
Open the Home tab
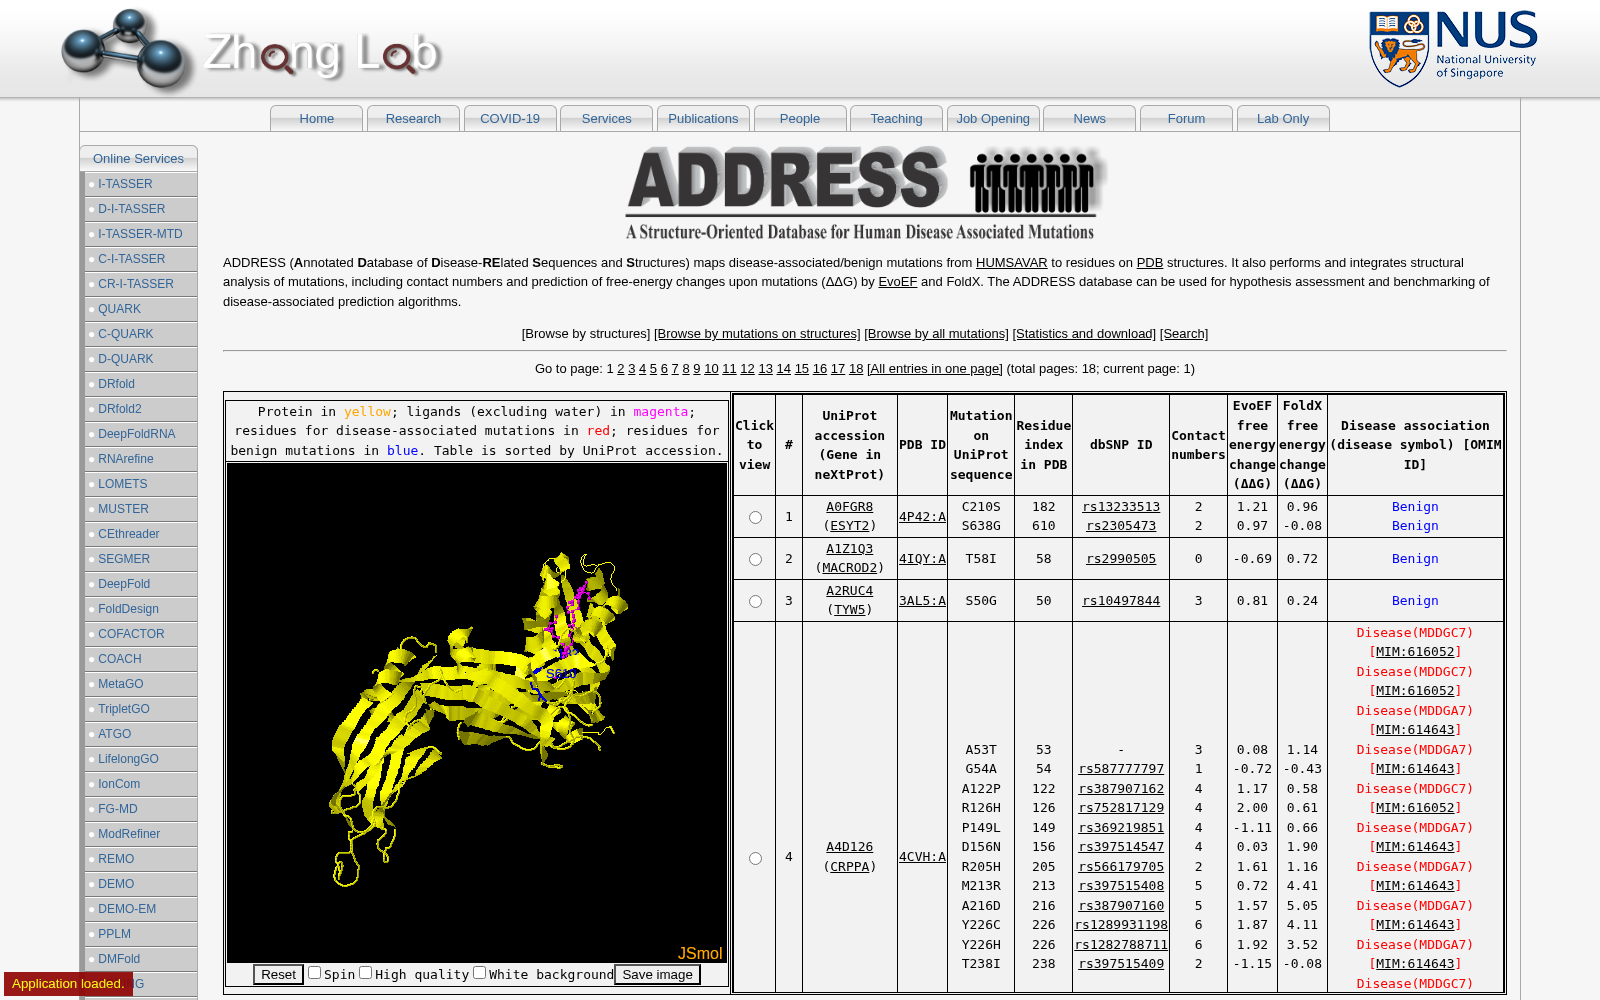coord(317,118)
